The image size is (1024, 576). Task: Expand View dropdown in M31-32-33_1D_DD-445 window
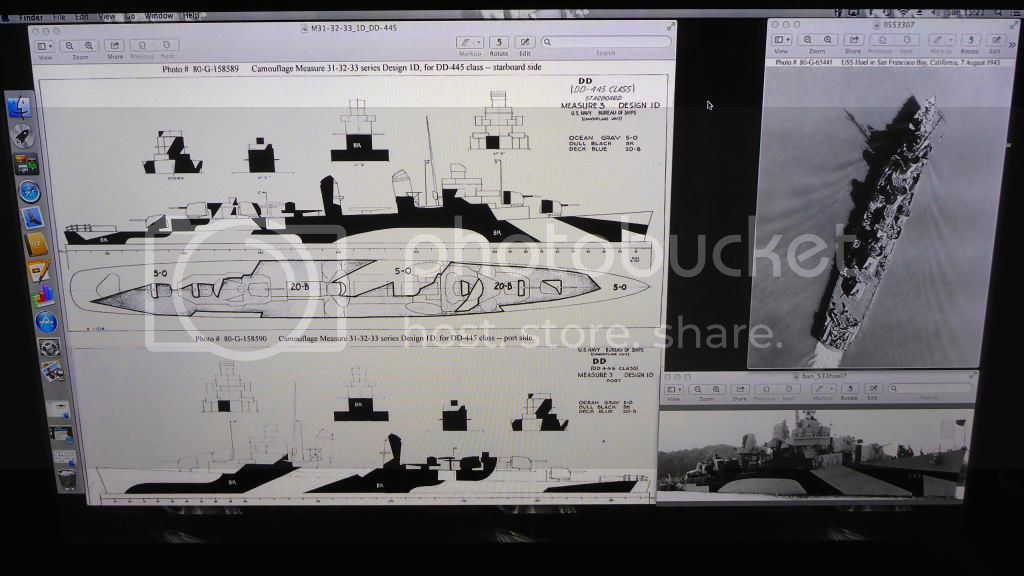[45, 45]
